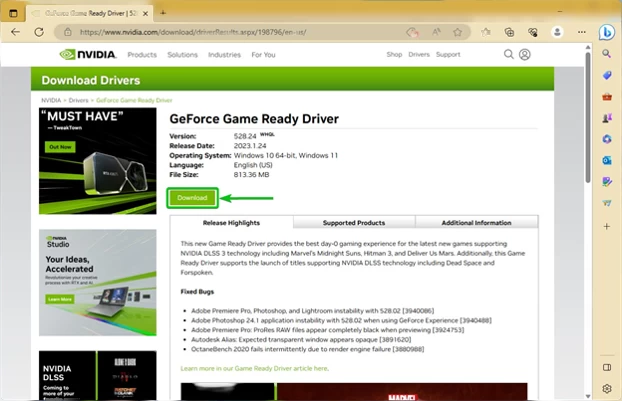Viewport: 622px width, 401px height.
Task: Click the browser Back arrow
Action: tap(15, 32)
